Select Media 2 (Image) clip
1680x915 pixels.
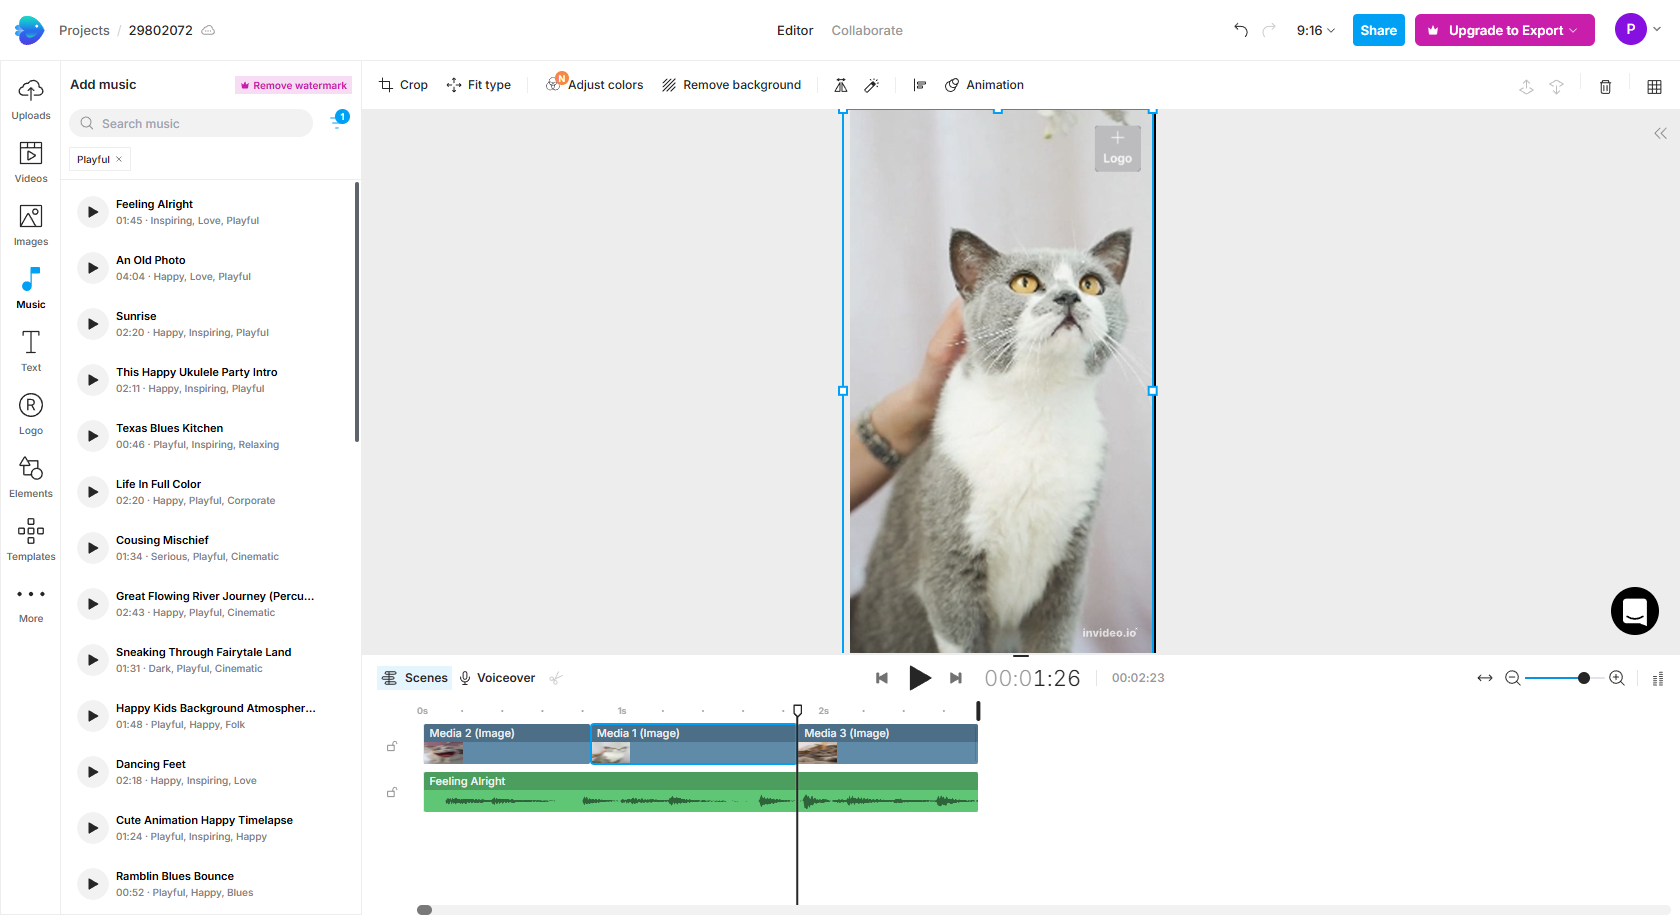coord(507,744)
